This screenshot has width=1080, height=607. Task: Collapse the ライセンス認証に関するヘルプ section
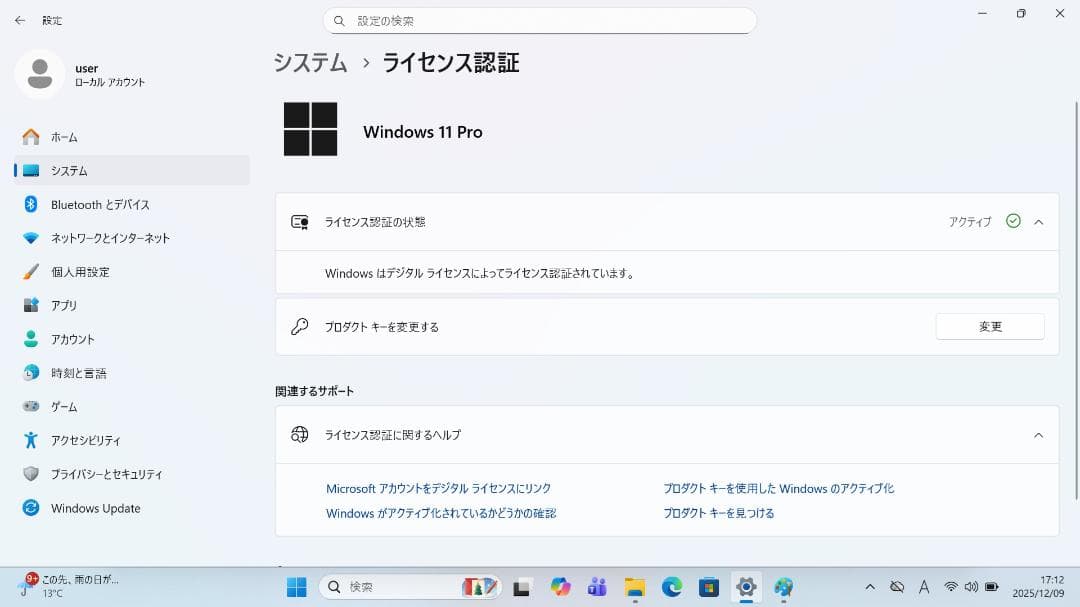pyautogui.click(x=1040, y=435)
